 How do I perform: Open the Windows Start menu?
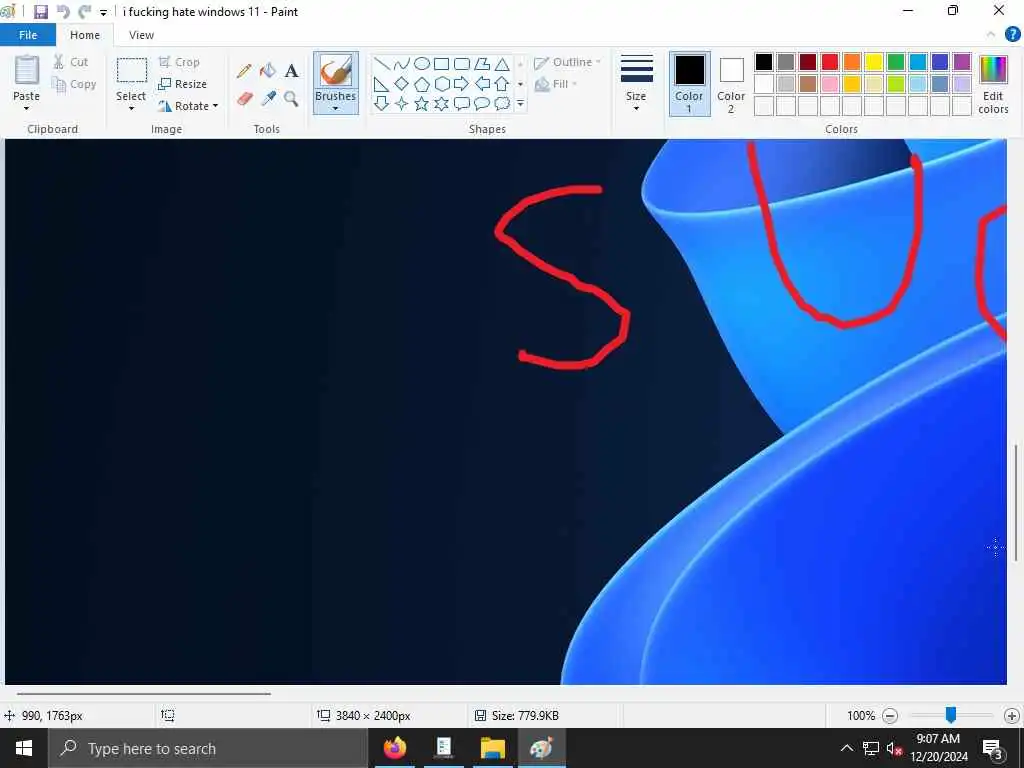(x=24, y=748)
